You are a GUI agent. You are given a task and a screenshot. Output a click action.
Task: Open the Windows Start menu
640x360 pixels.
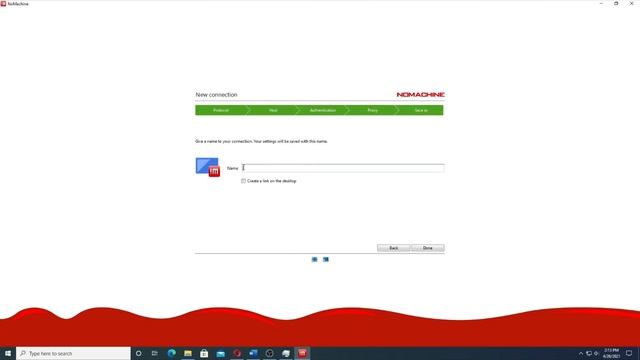[8, 353]
